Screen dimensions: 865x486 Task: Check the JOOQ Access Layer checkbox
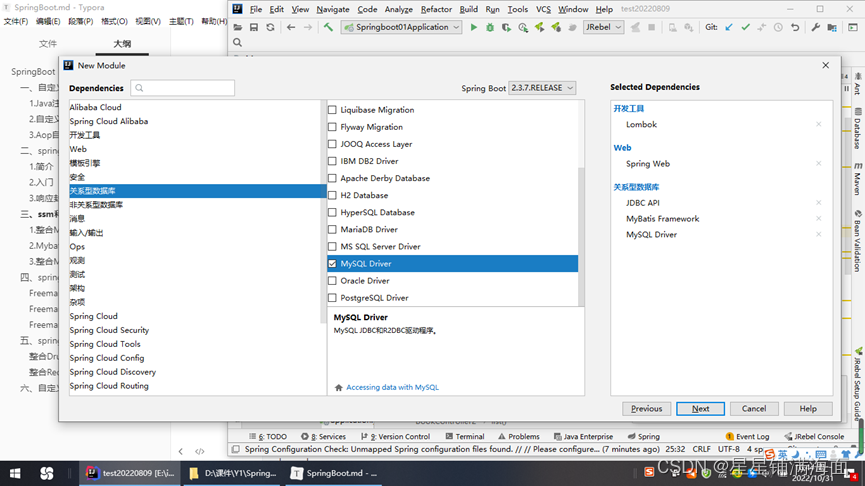pos(332,144)
